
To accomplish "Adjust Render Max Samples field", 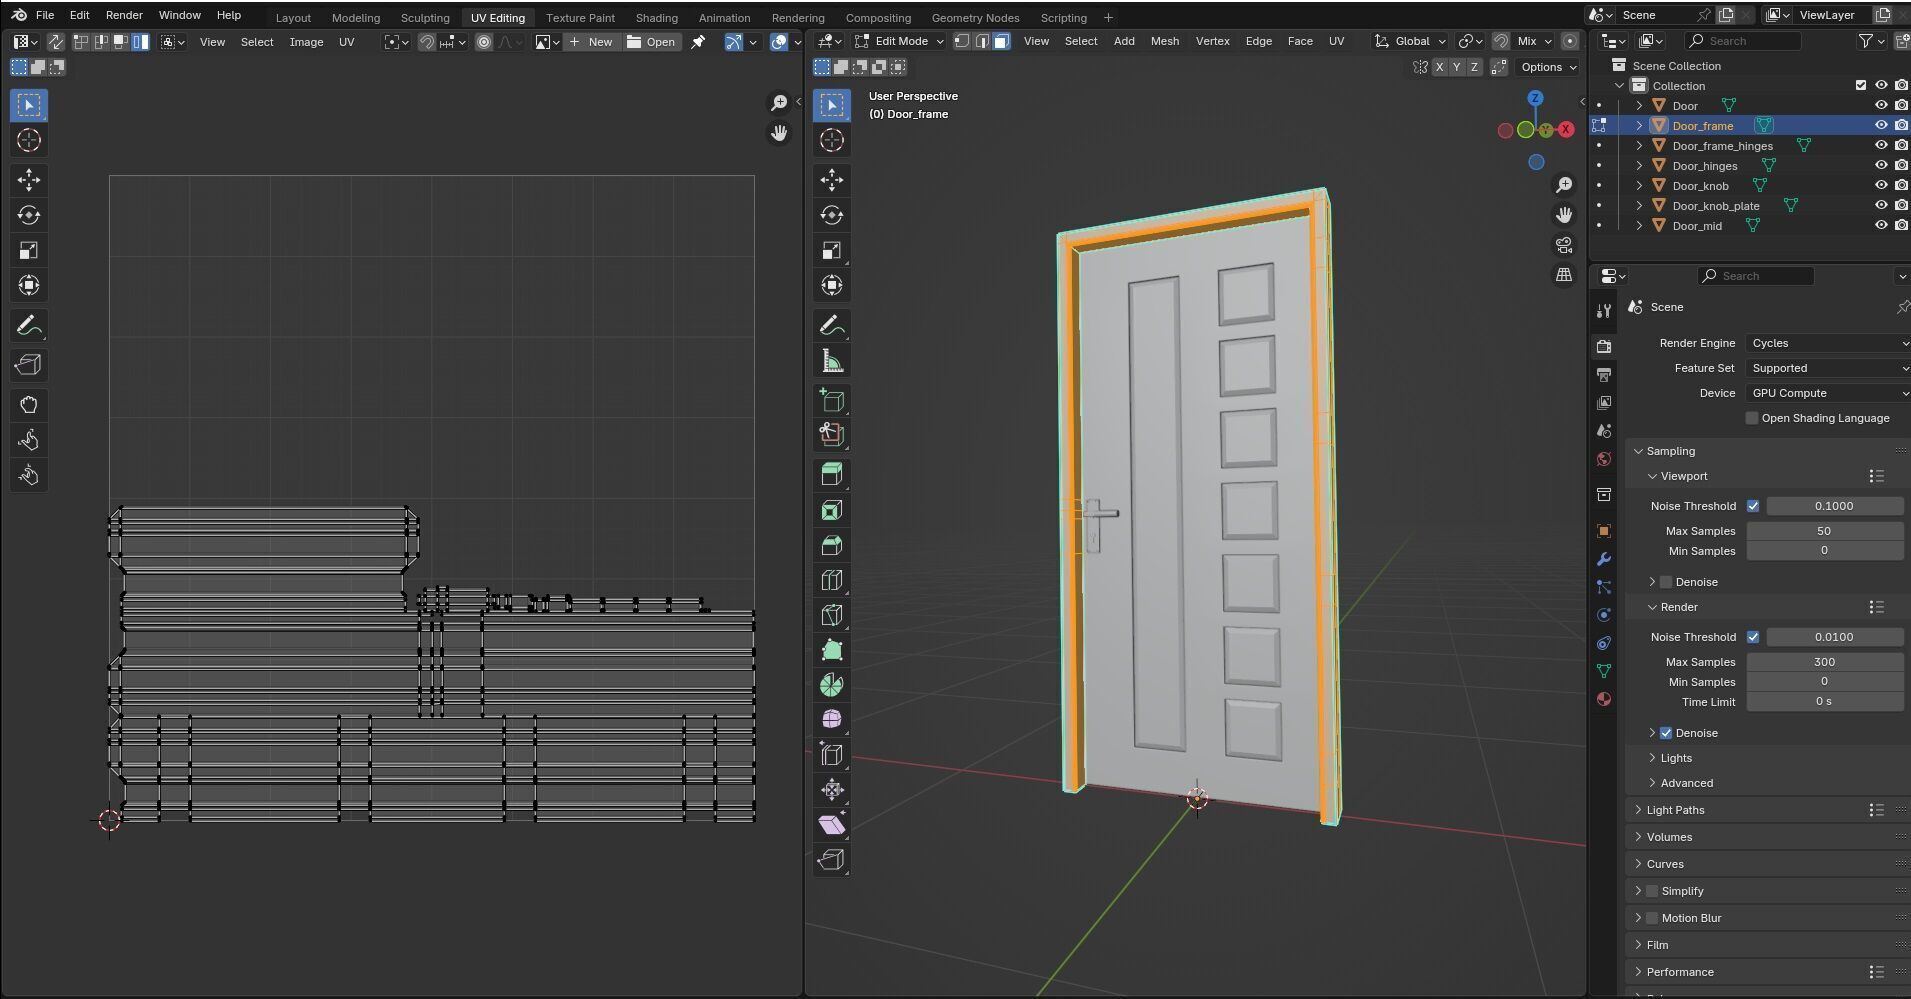I will click(1824, 662).
